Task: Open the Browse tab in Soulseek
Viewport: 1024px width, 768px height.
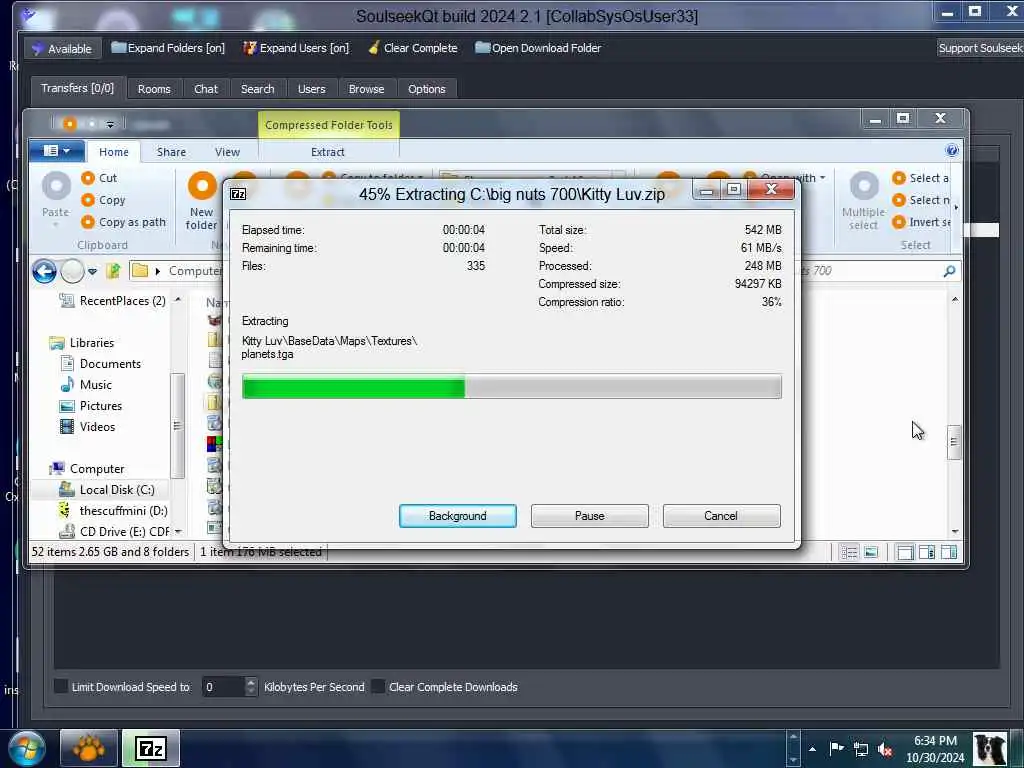Action: pos(366,89)
